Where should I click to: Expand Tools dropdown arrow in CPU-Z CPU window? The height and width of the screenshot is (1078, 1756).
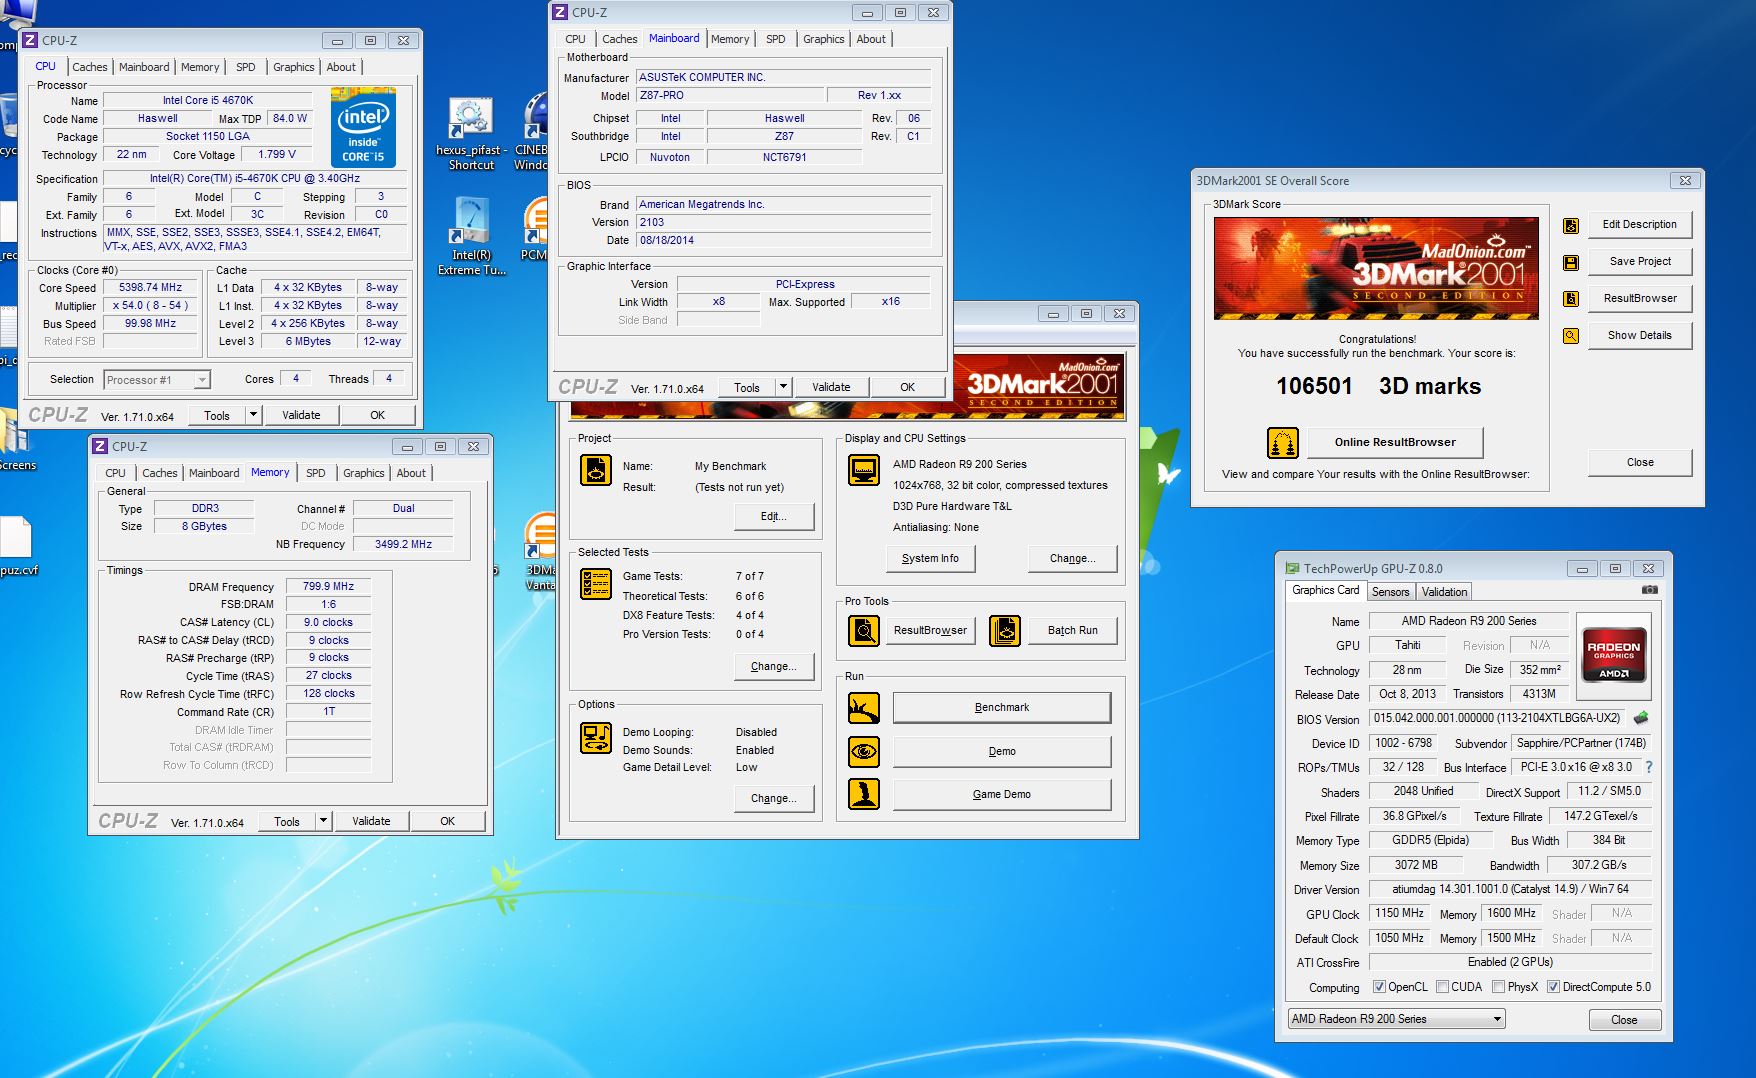[x=254, y=415]
